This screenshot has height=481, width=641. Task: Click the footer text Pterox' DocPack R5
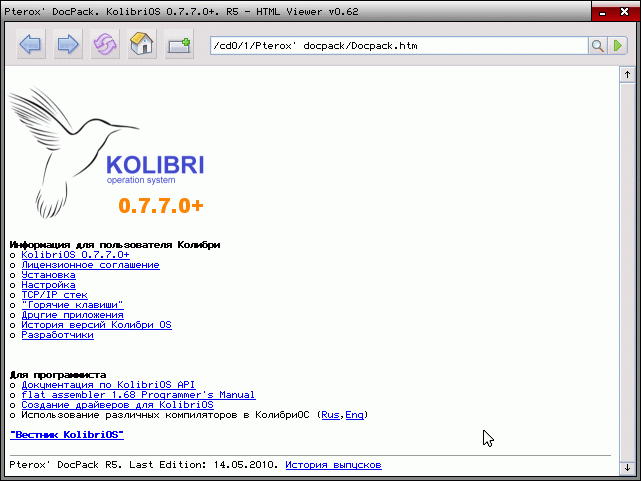click(65, 465)
